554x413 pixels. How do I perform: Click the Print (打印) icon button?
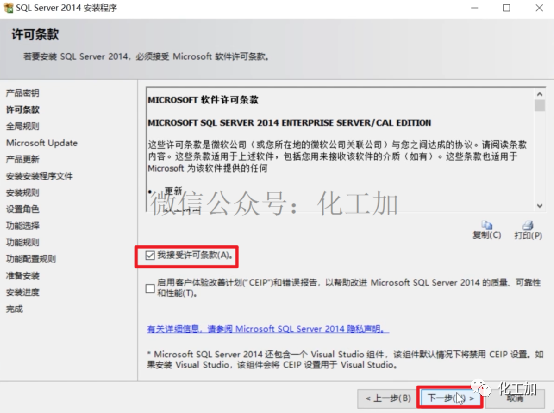coord(528,230)
